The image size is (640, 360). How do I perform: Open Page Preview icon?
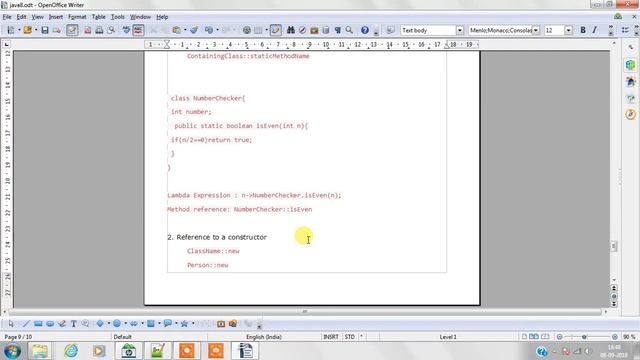pos(111,30)
